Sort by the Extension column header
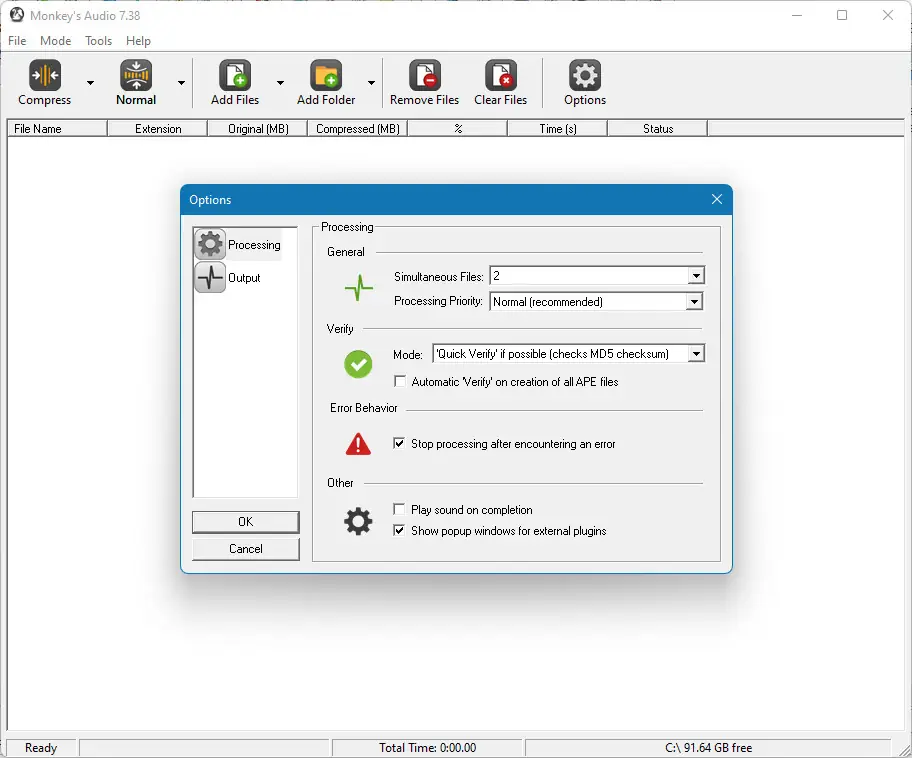 point(158,129)
